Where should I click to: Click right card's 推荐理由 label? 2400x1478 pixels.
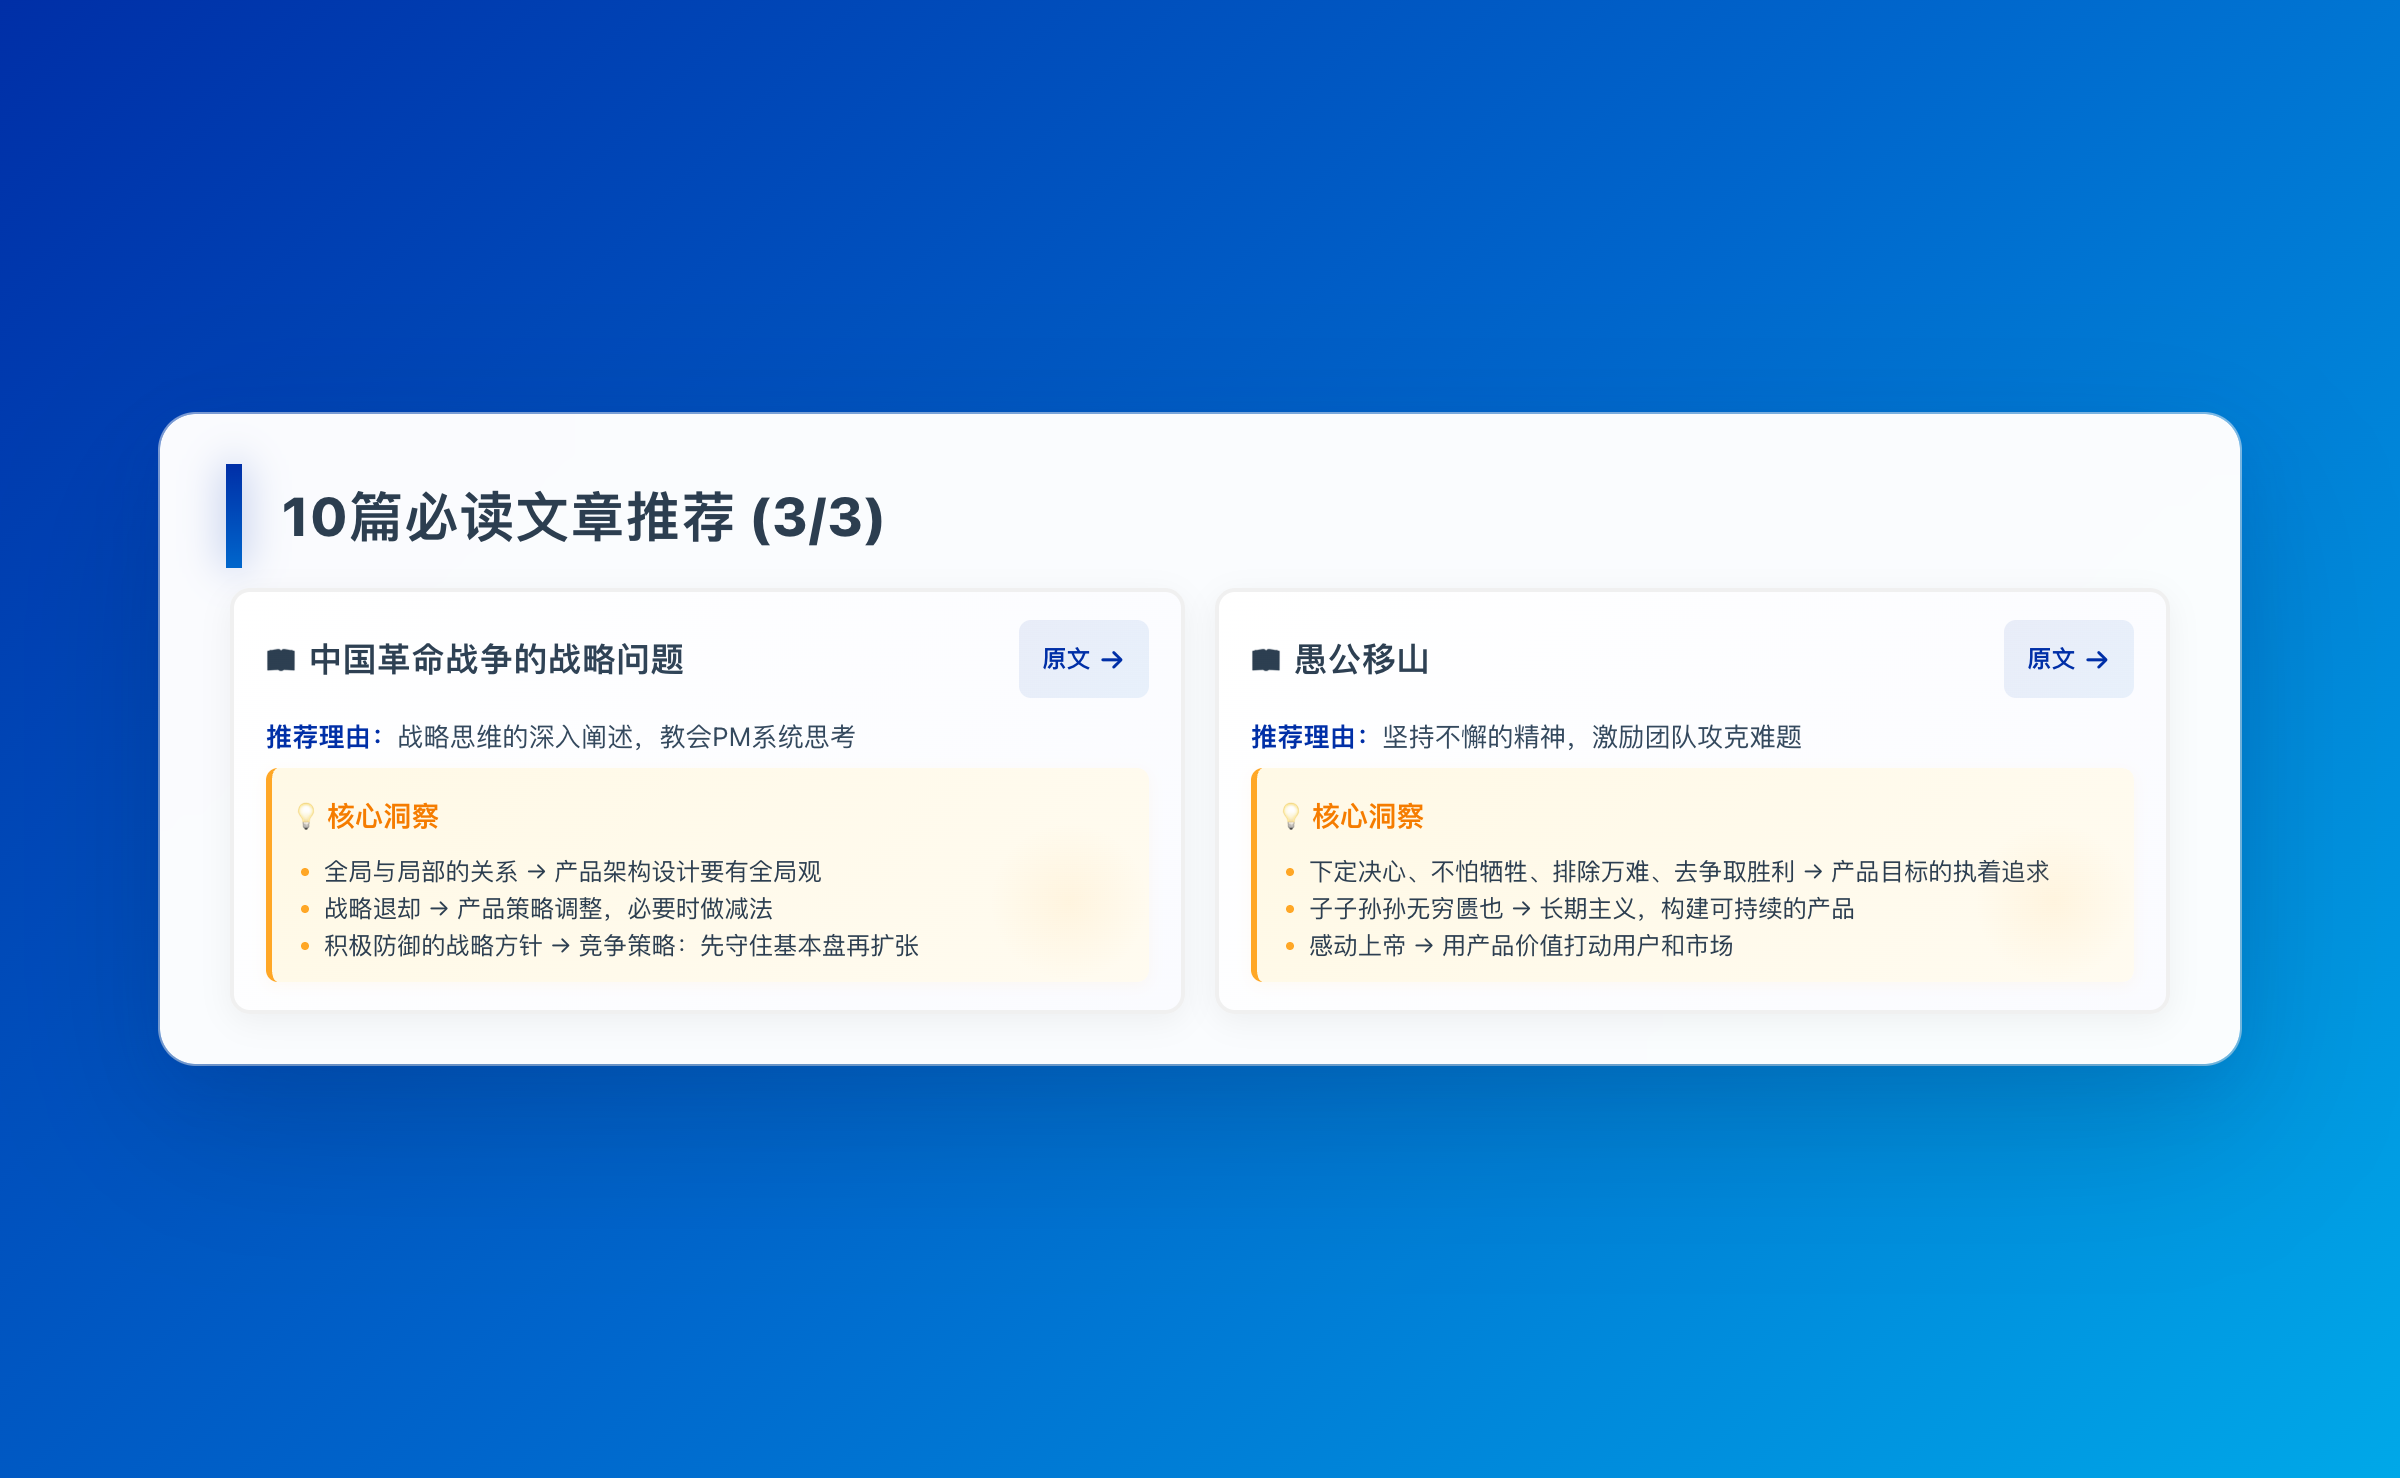[x=1307, y=738]
